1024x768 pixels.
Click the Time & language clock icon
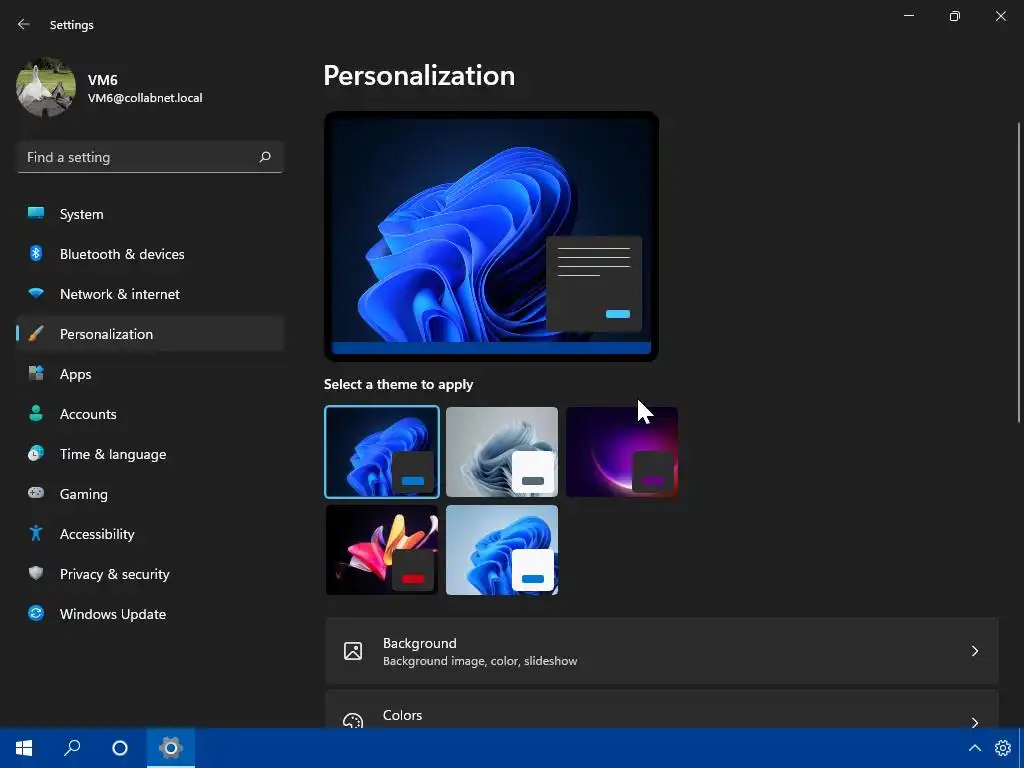coord(36,453)
